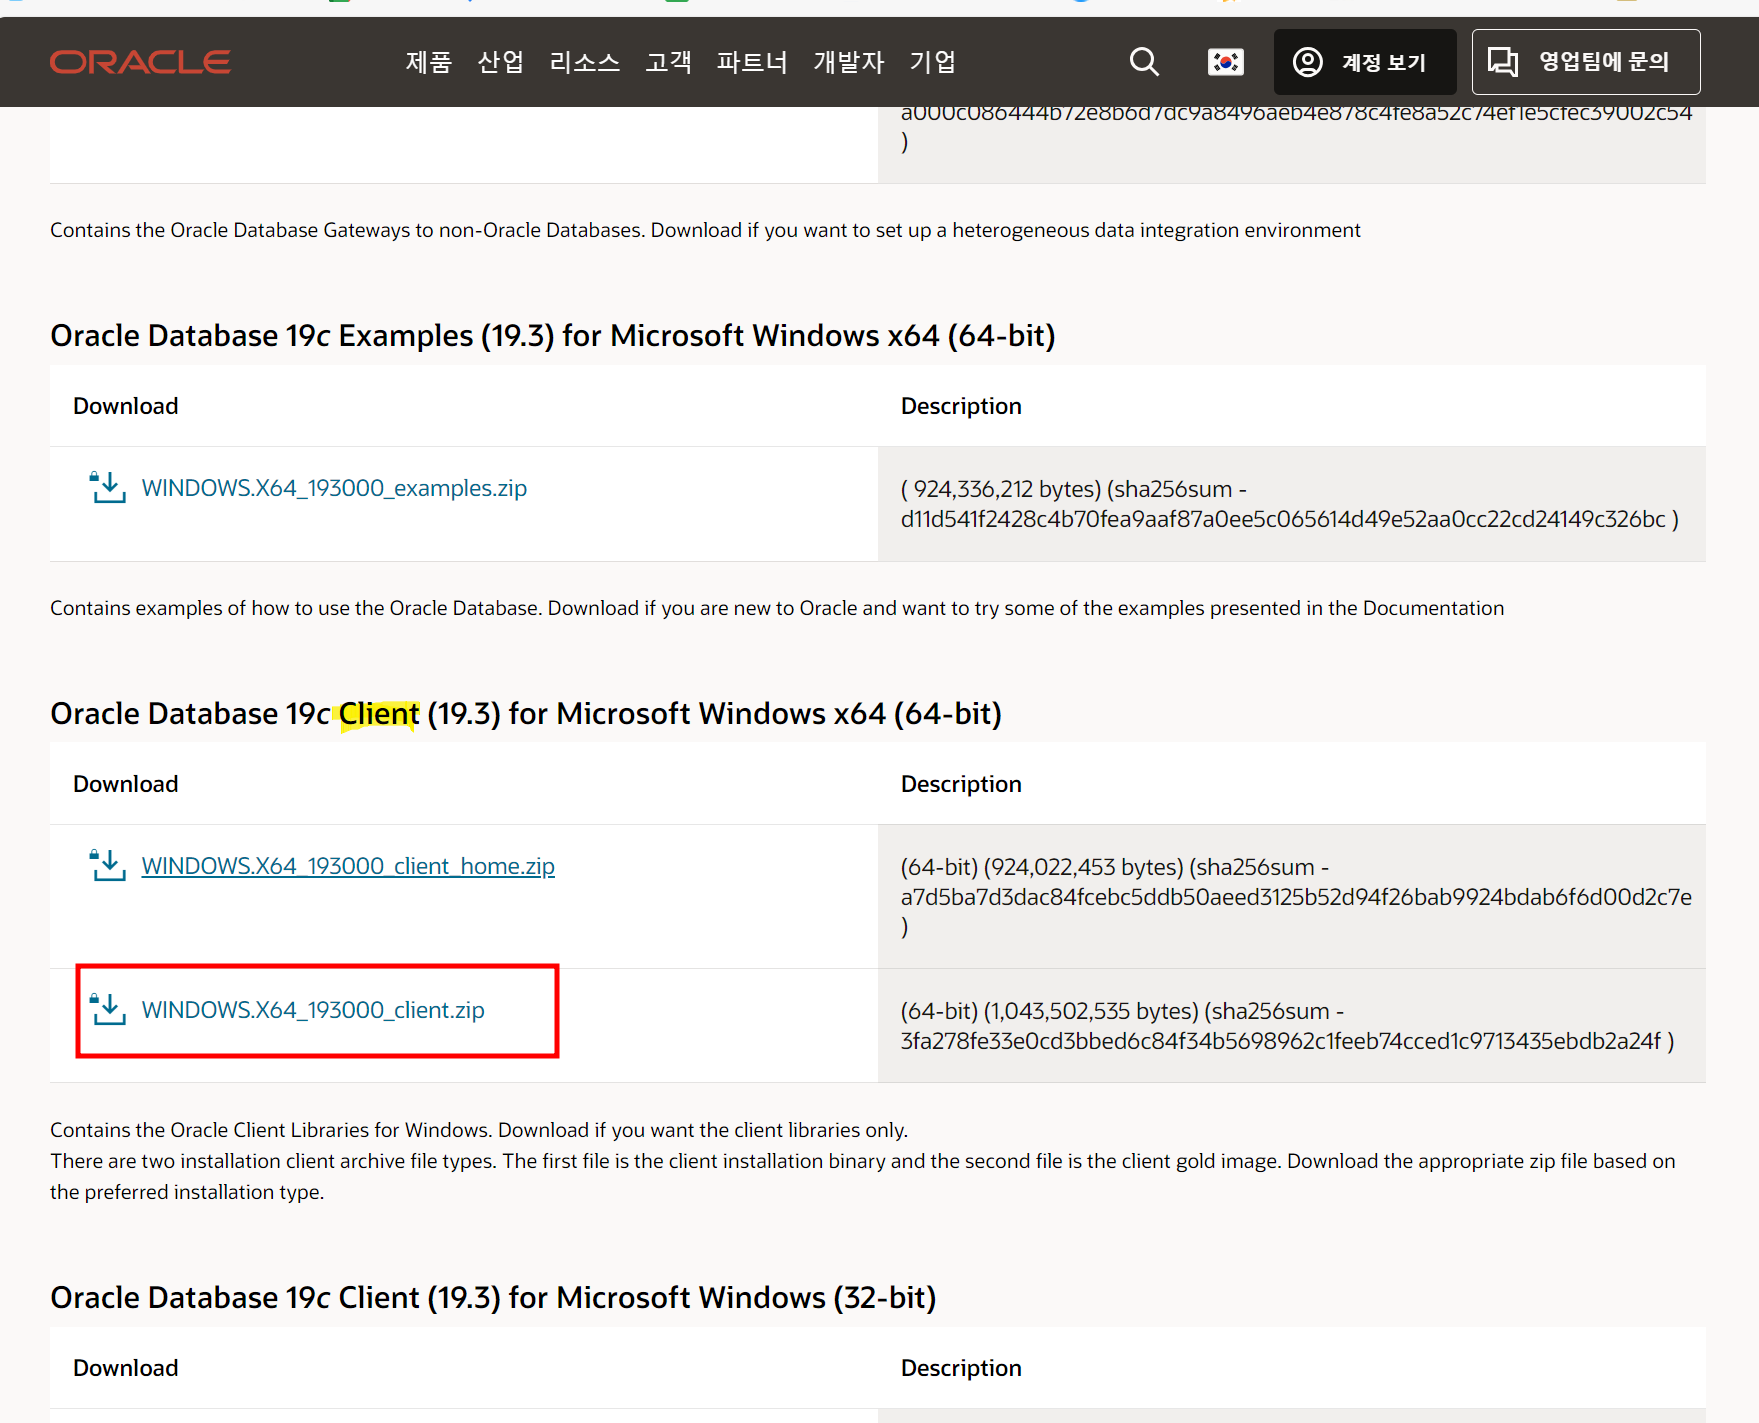Click the 19c Client 32-bit section heading
Viewport: 1759px width, 1423px height.
tap(493, 1298)
